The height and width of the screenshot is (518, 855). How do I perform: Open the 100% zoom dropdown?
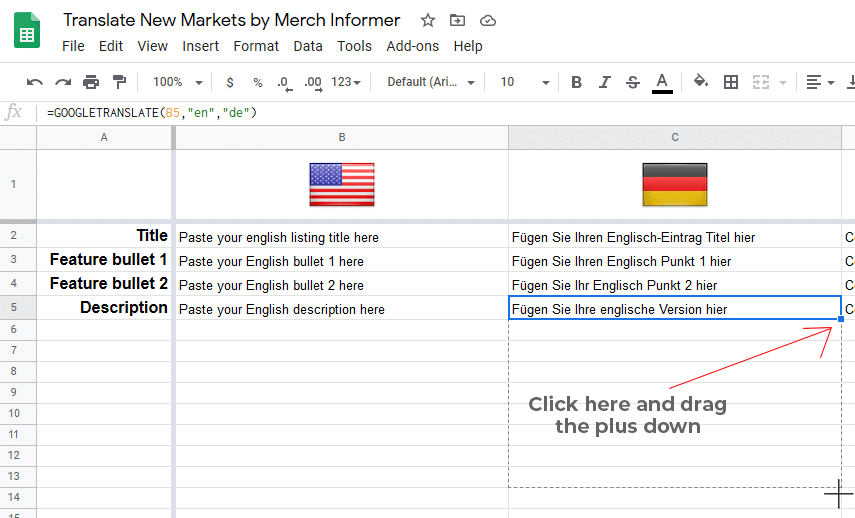178,82
